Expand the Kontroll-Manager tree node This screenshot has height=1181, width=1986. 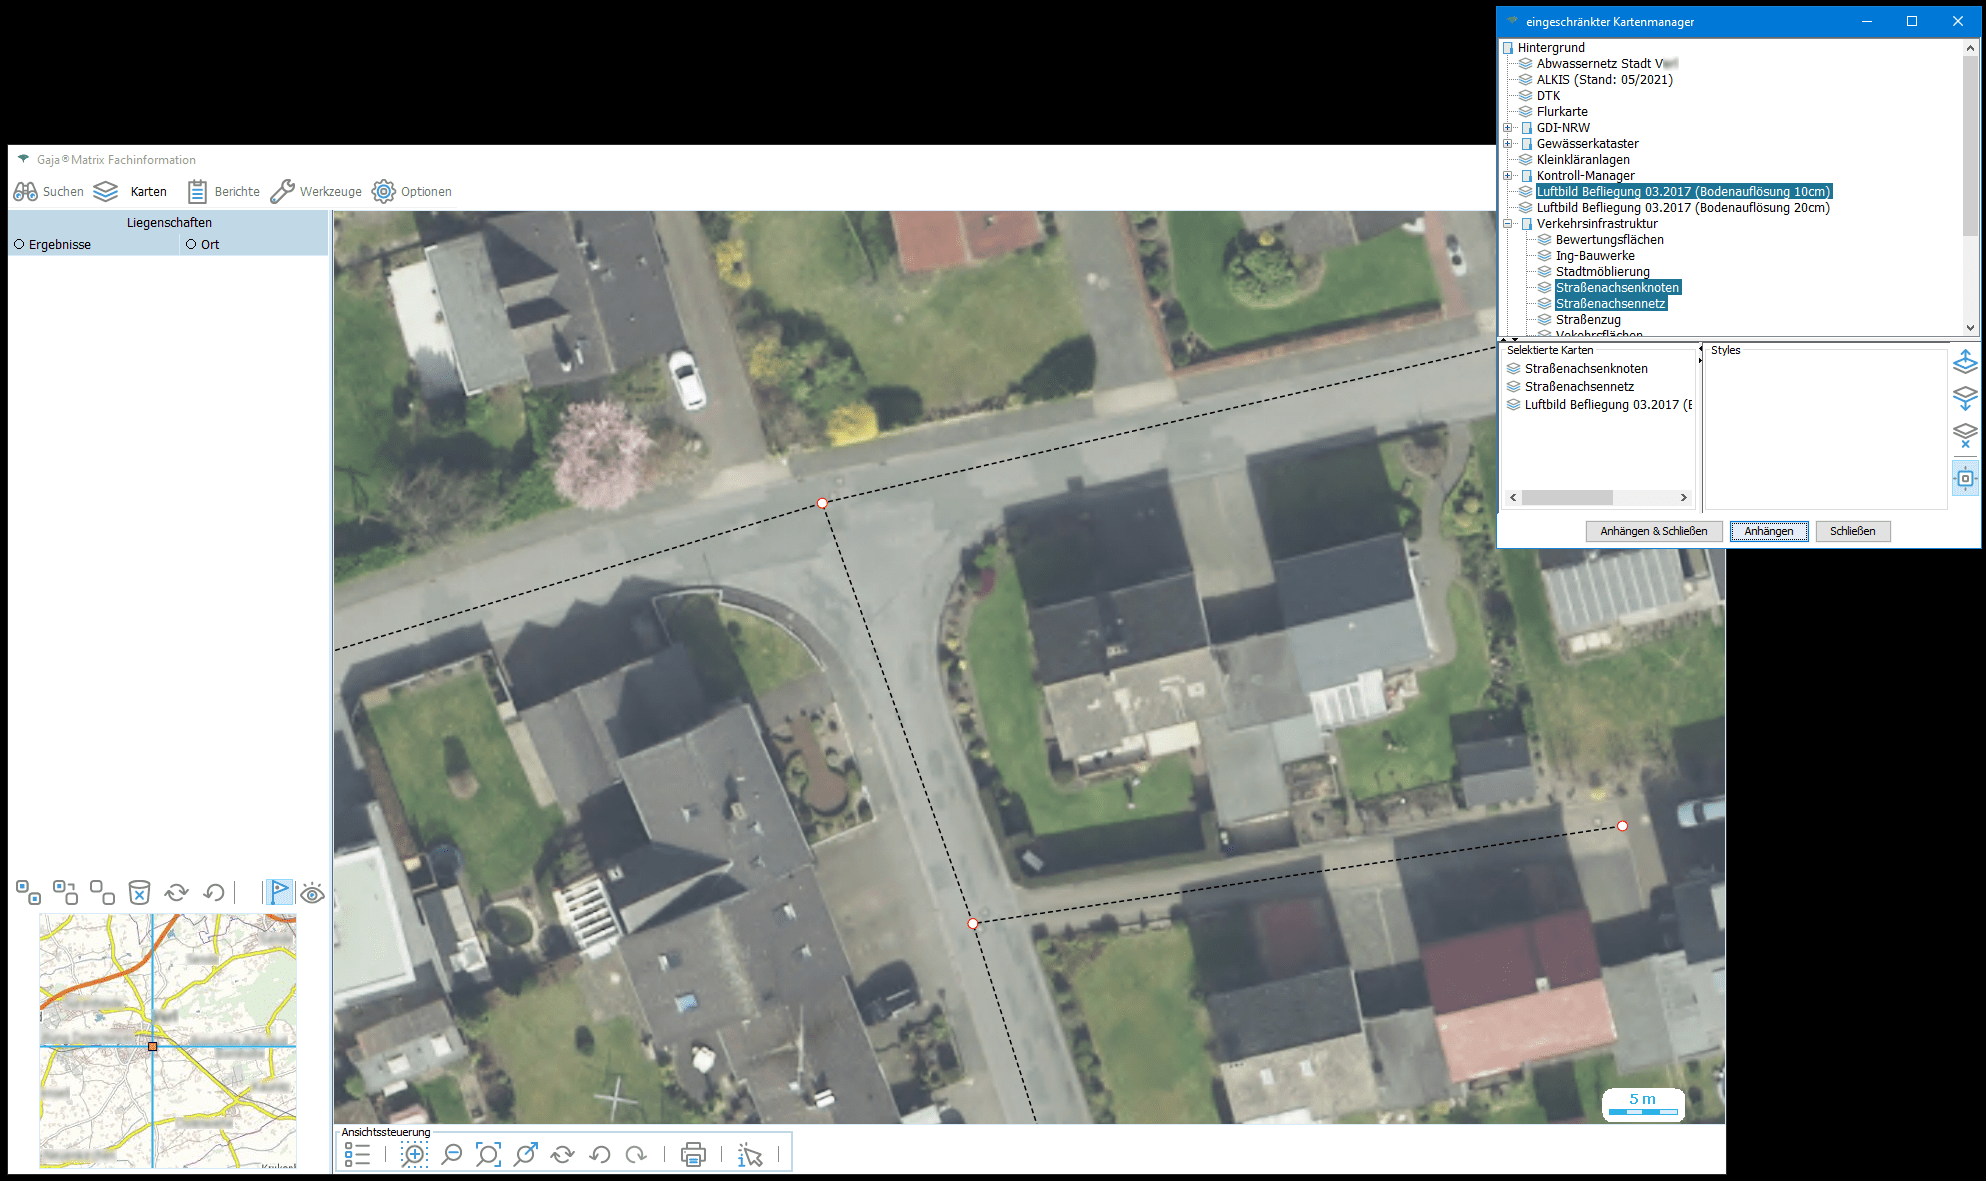(1508, 176)
